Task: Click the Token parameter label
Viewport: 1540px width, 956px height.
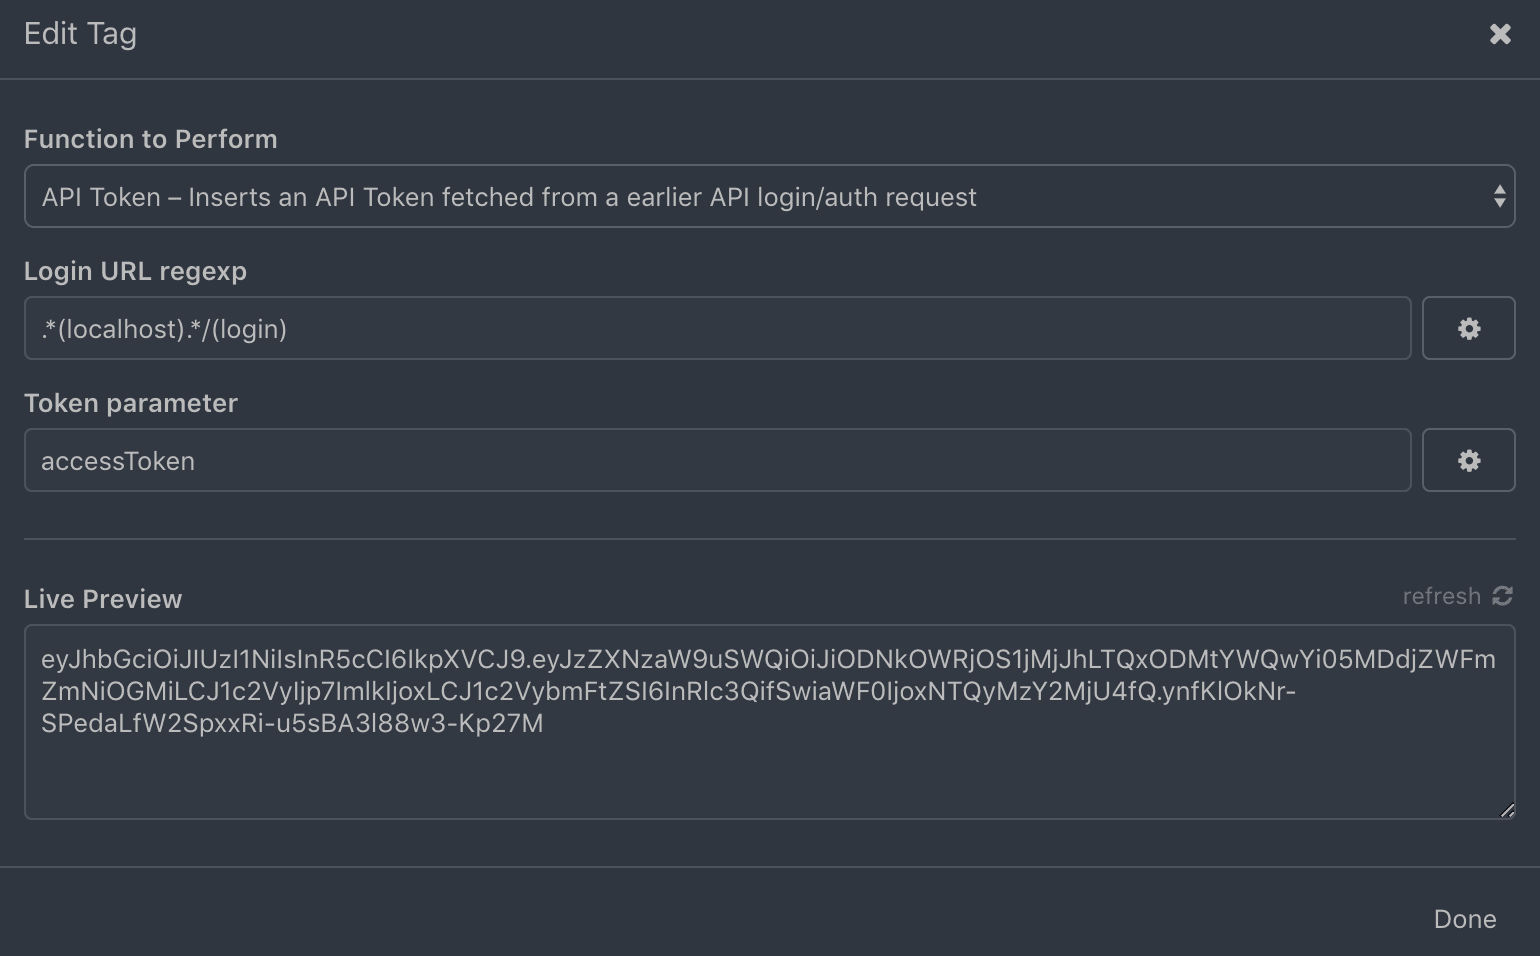Action: 130,403
